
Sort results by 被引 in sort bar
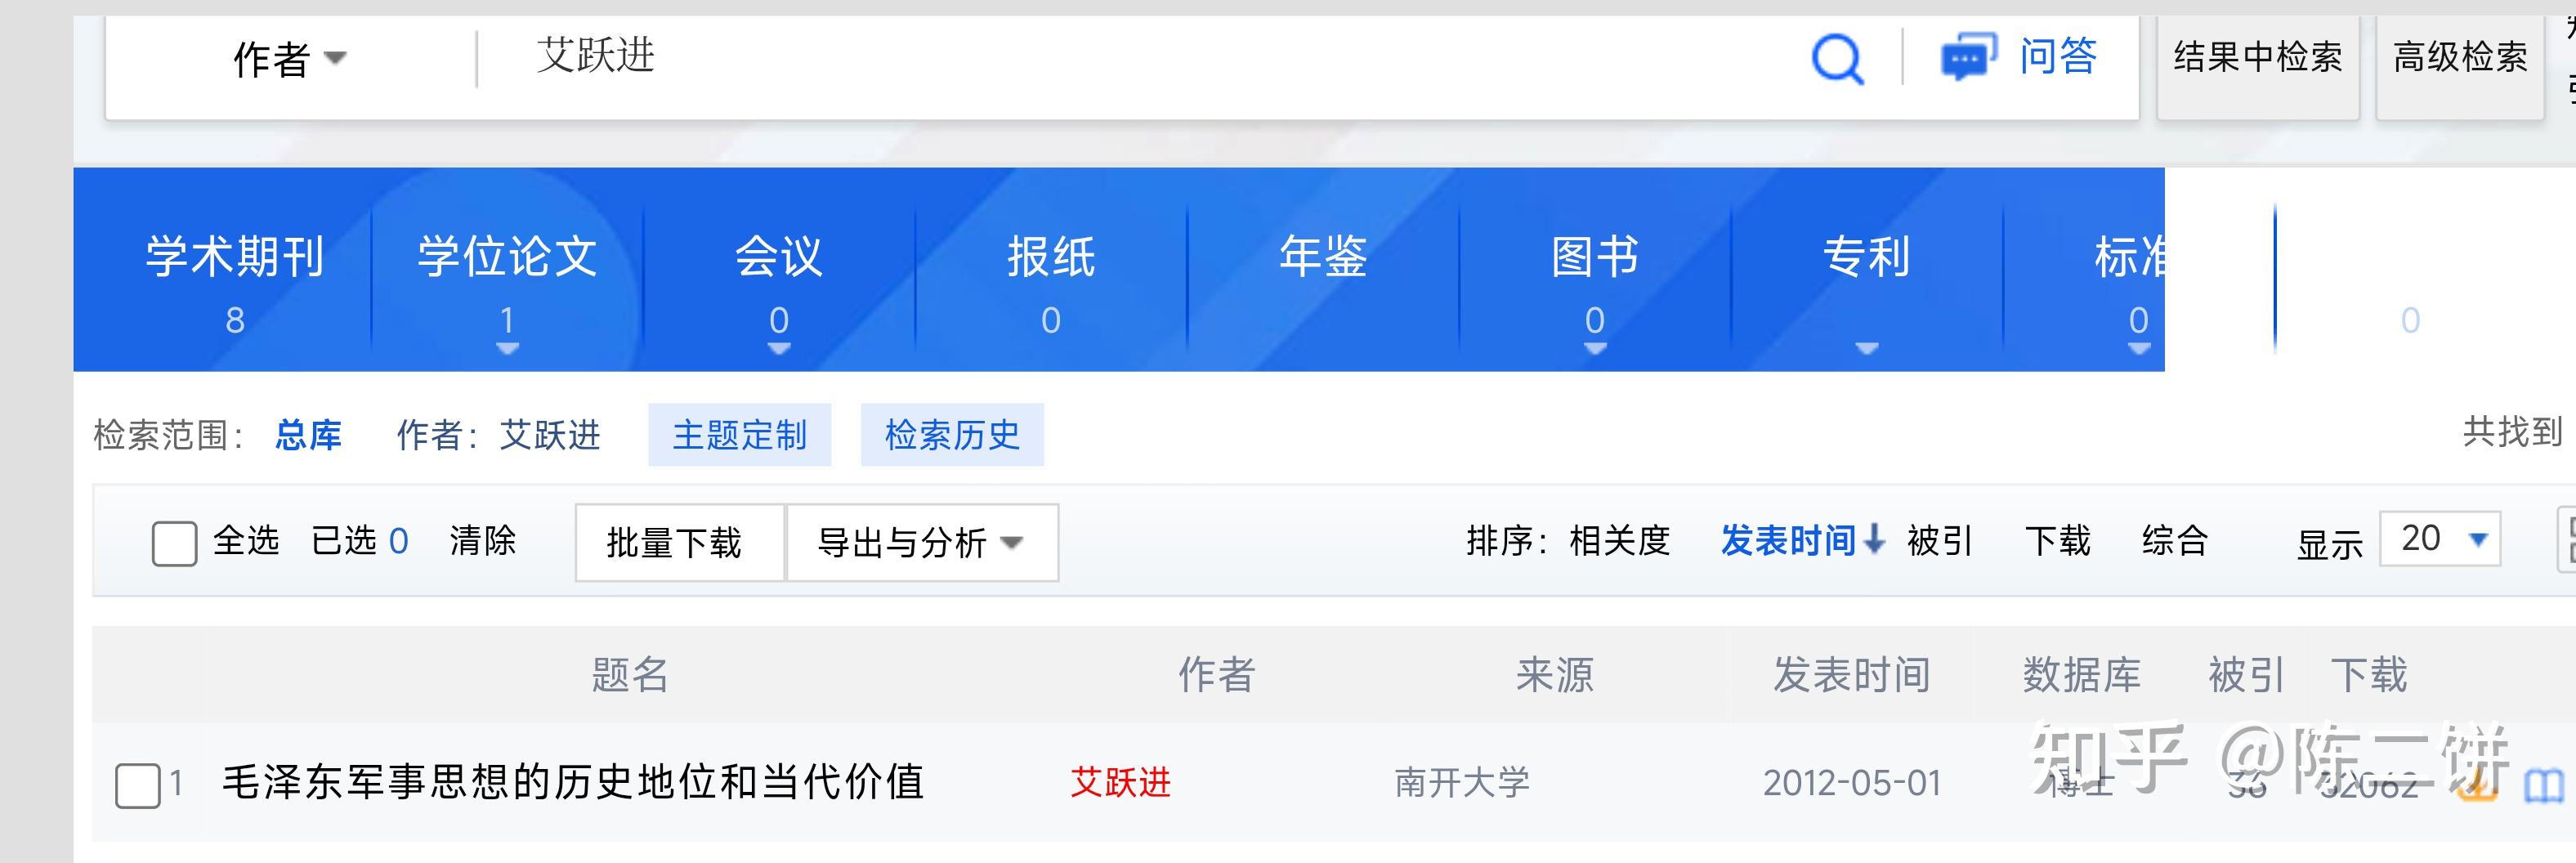(1940, 541)
